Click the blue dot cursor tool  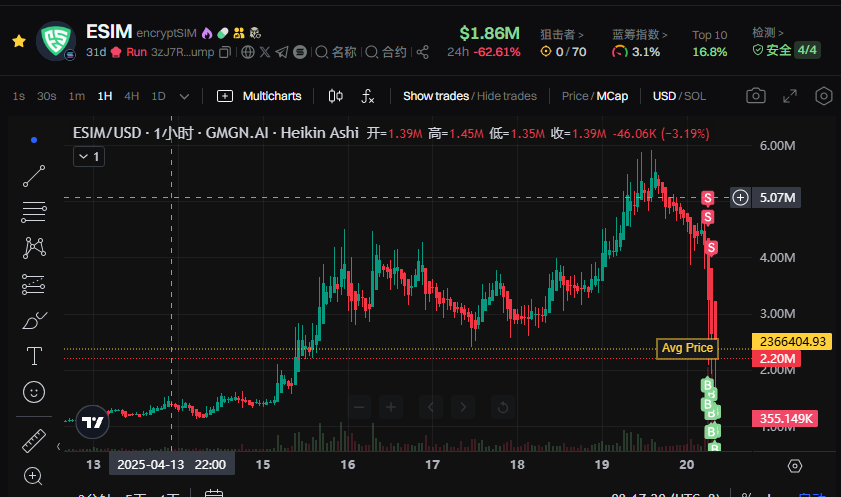click(34, 140)
